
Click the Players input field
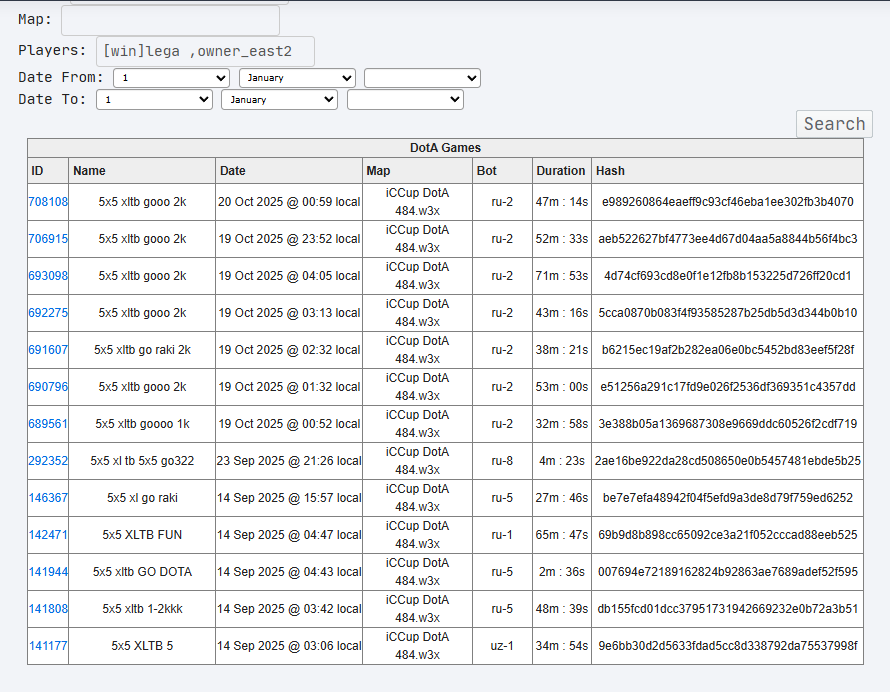[205, 51]
